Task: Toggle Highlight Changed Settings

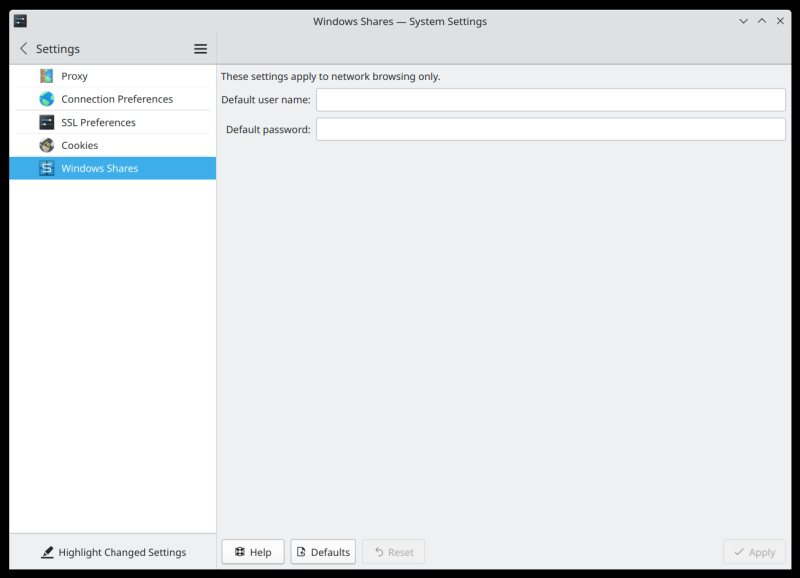Action: 113,552
